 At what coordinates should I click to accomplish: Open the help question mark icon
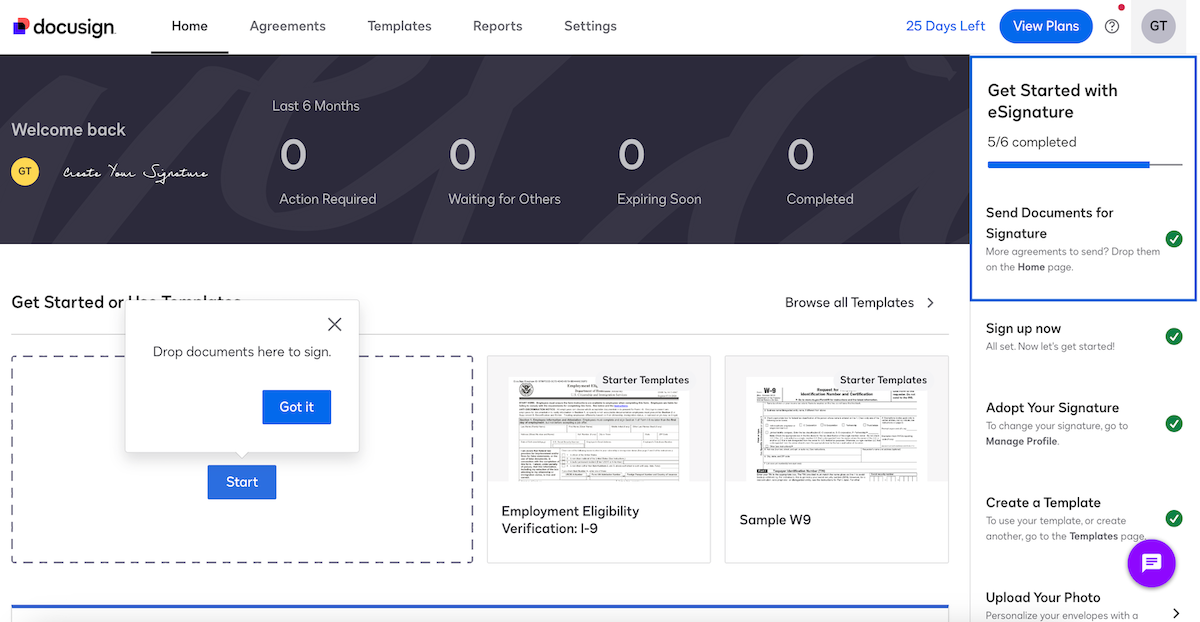click(1112, 26)
